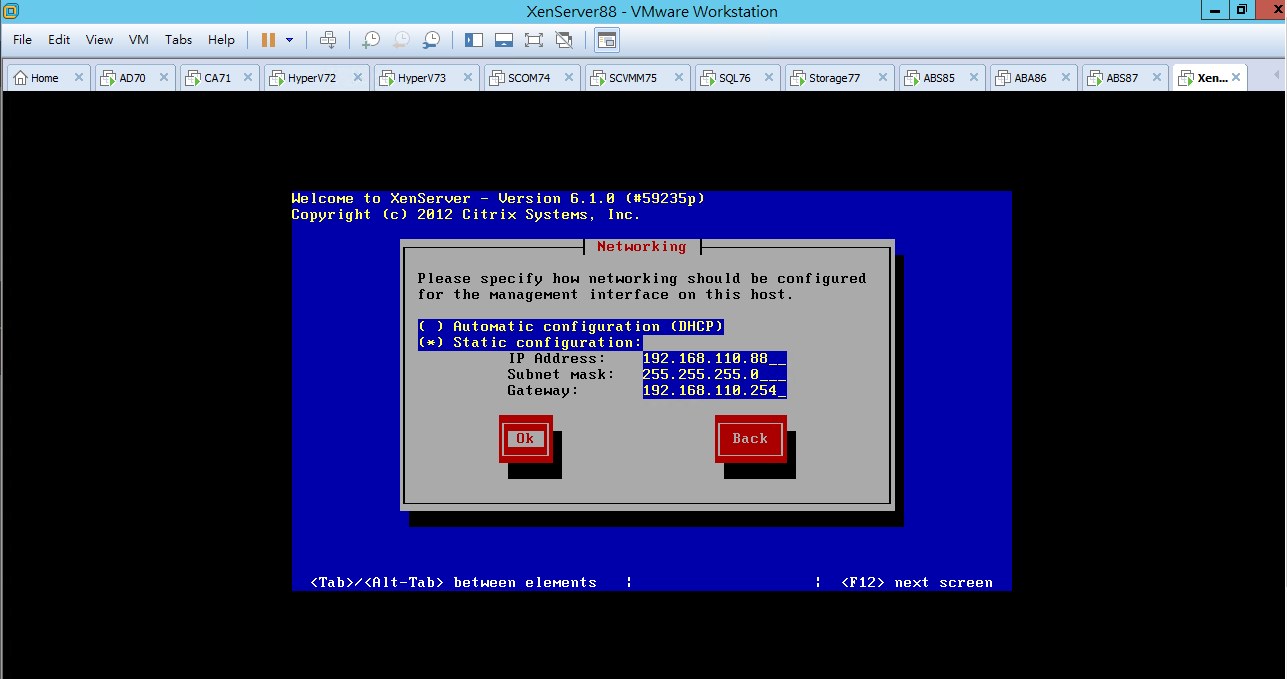
Task: Open the VM menu
Action: 139,40
